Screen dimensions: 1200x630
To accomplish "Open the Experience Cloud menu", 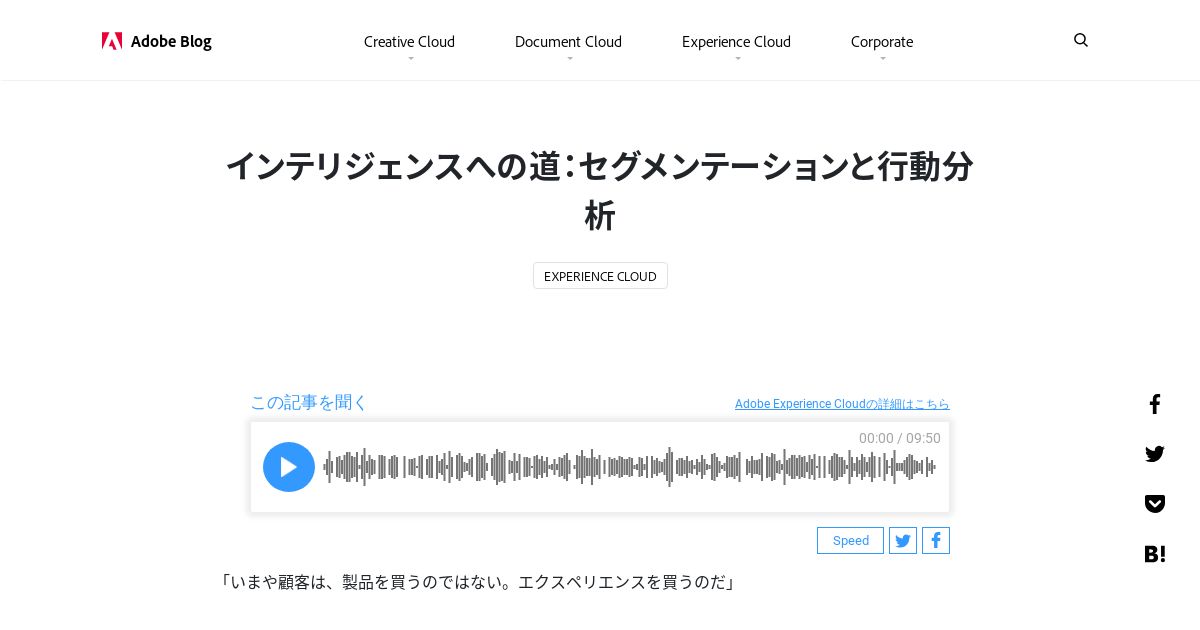I will [736, 41].
